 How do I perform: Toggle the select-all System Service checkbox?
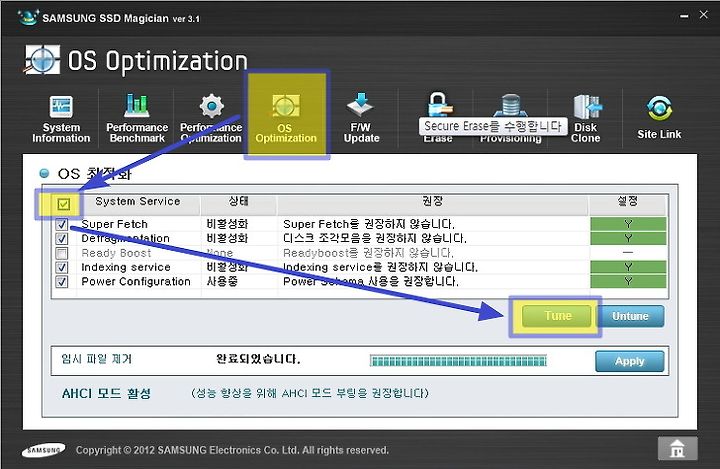pos(64,204)
